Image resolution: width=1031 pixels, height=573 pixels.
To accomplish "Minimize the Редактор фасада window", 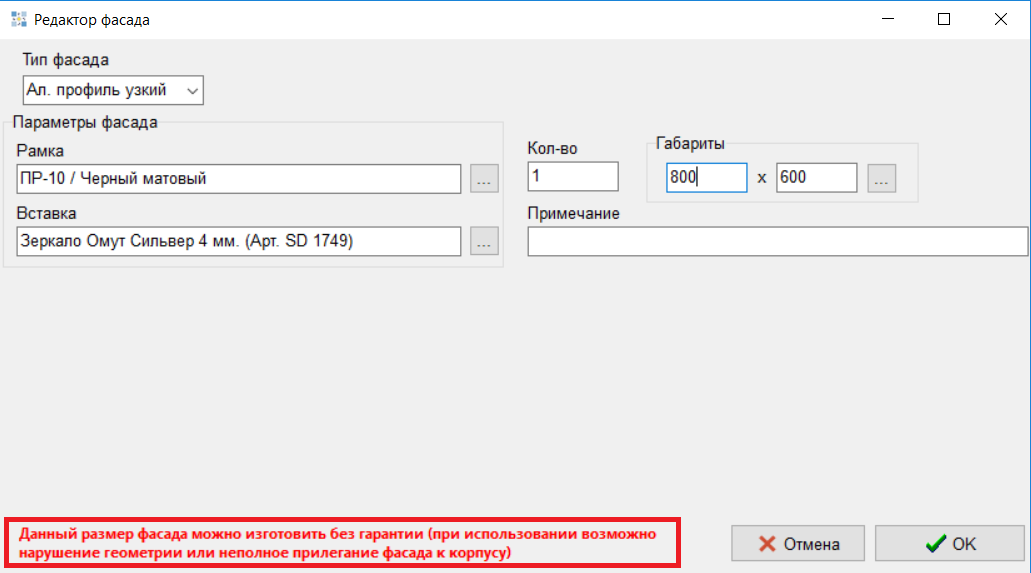I will coord(886,19).
